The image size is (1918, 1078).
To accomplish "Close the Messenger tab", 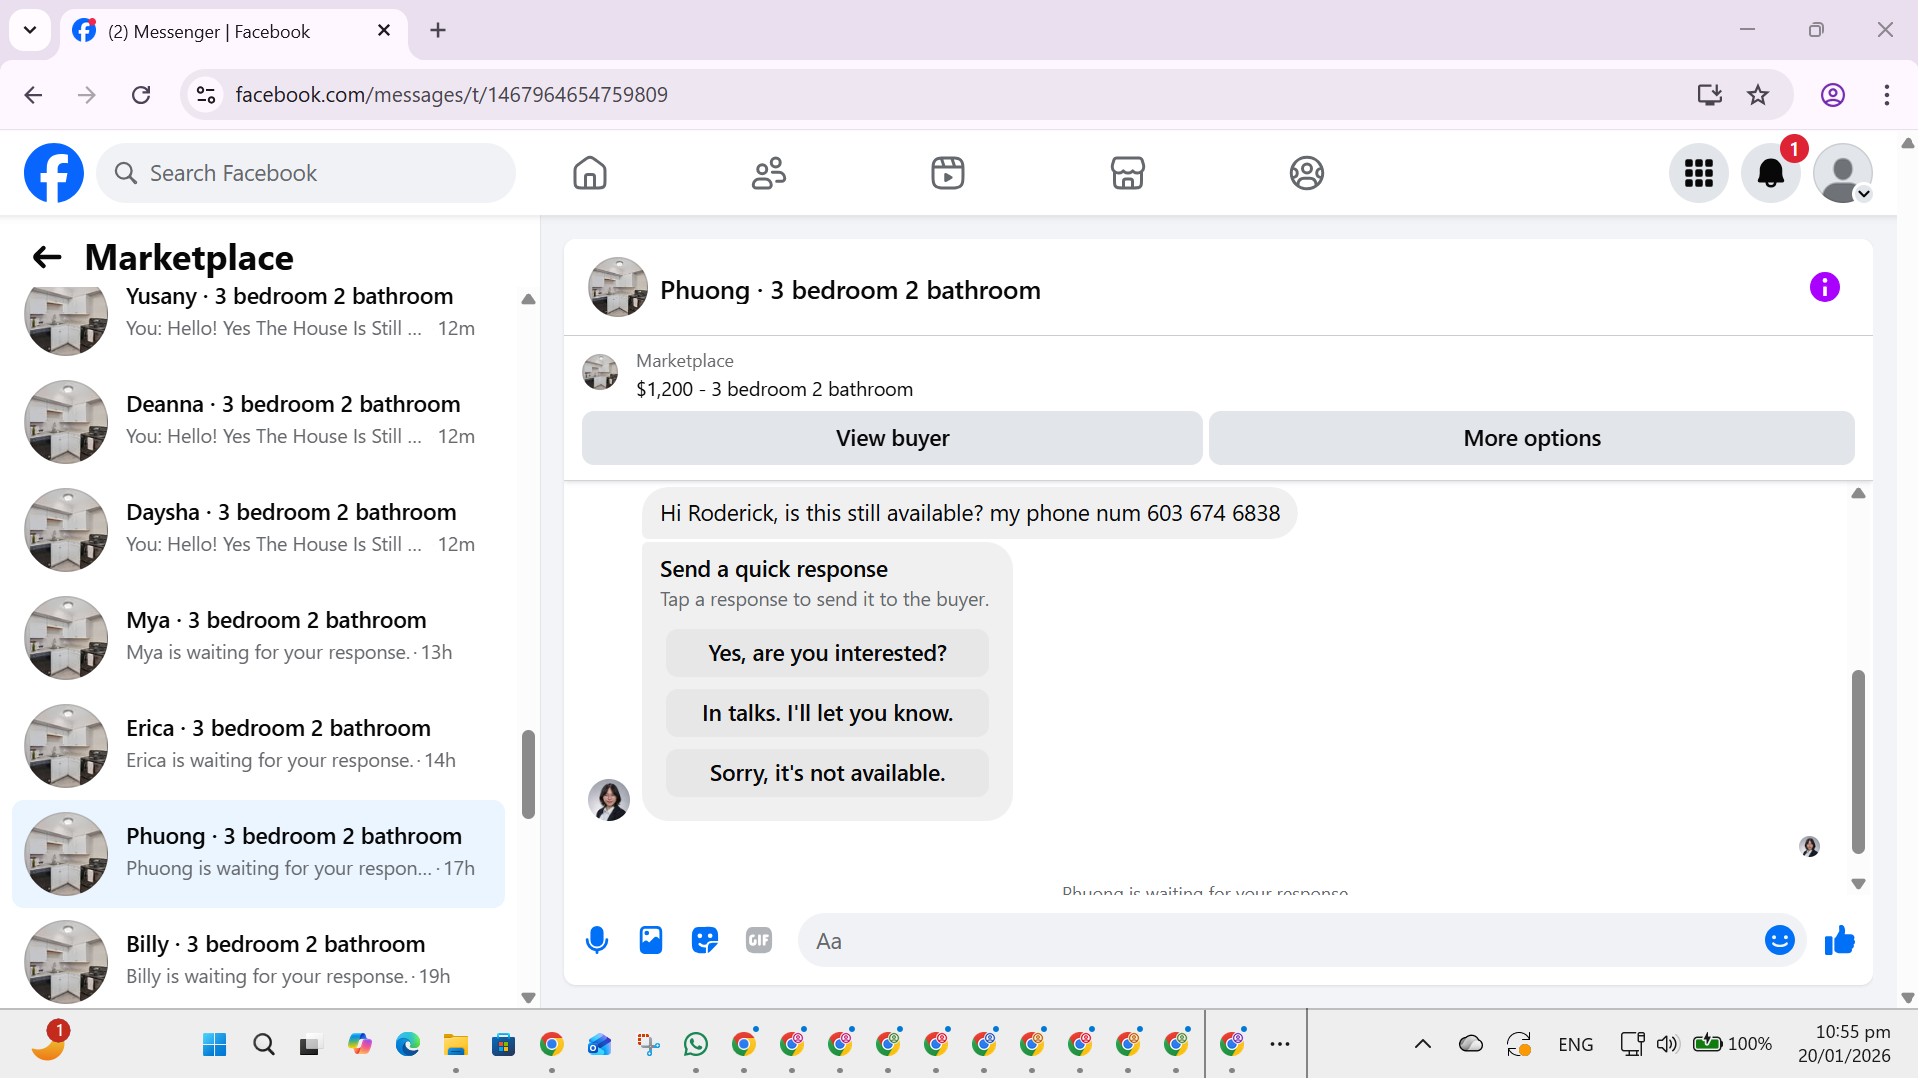I will pos(384,31).
